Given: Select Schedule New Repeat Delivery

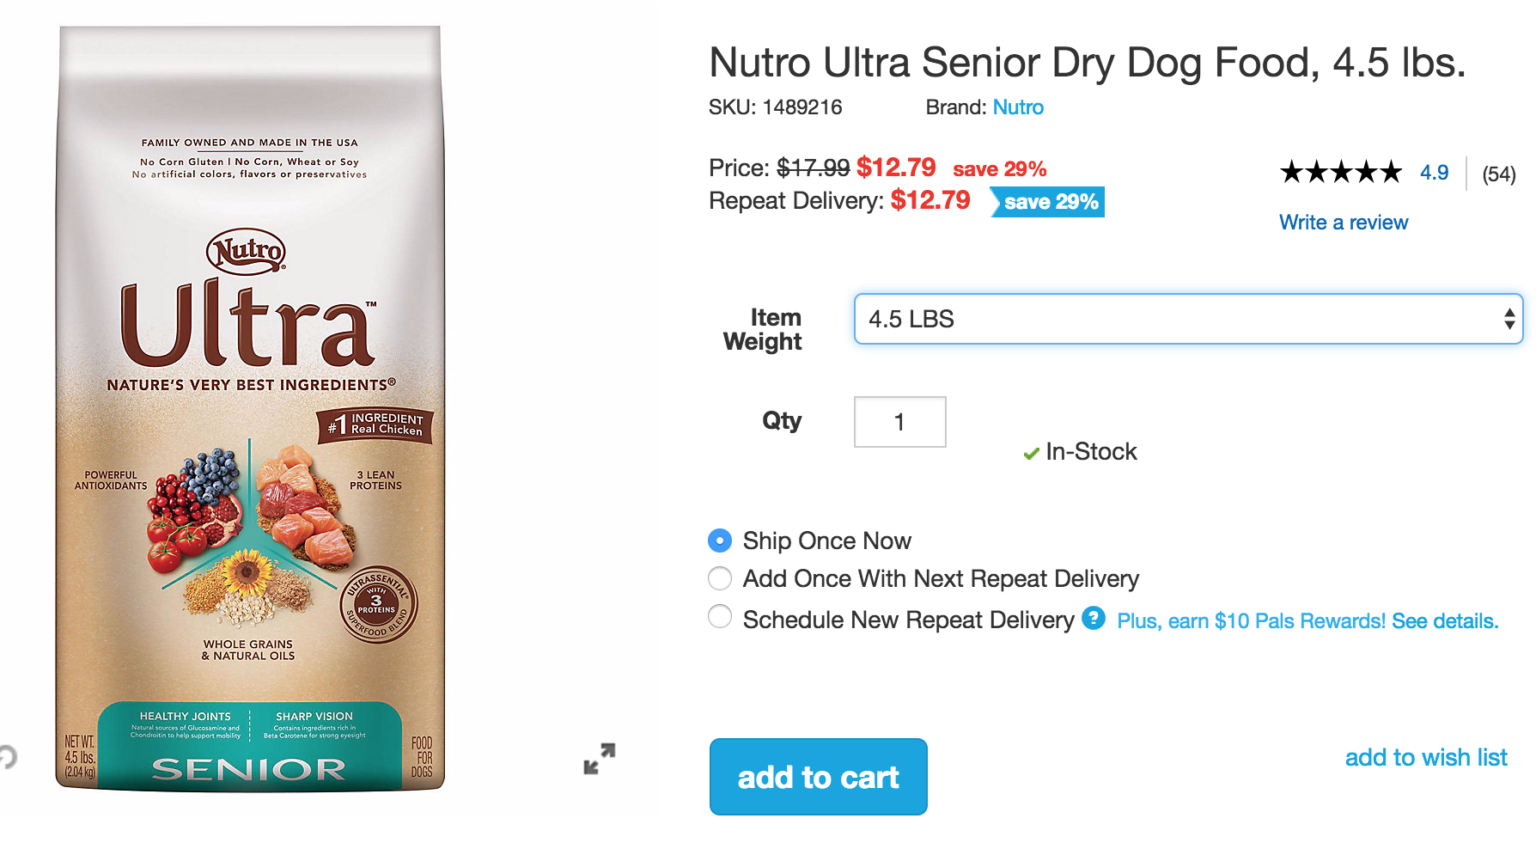Looking at the screenshot, I should point(718,618).
